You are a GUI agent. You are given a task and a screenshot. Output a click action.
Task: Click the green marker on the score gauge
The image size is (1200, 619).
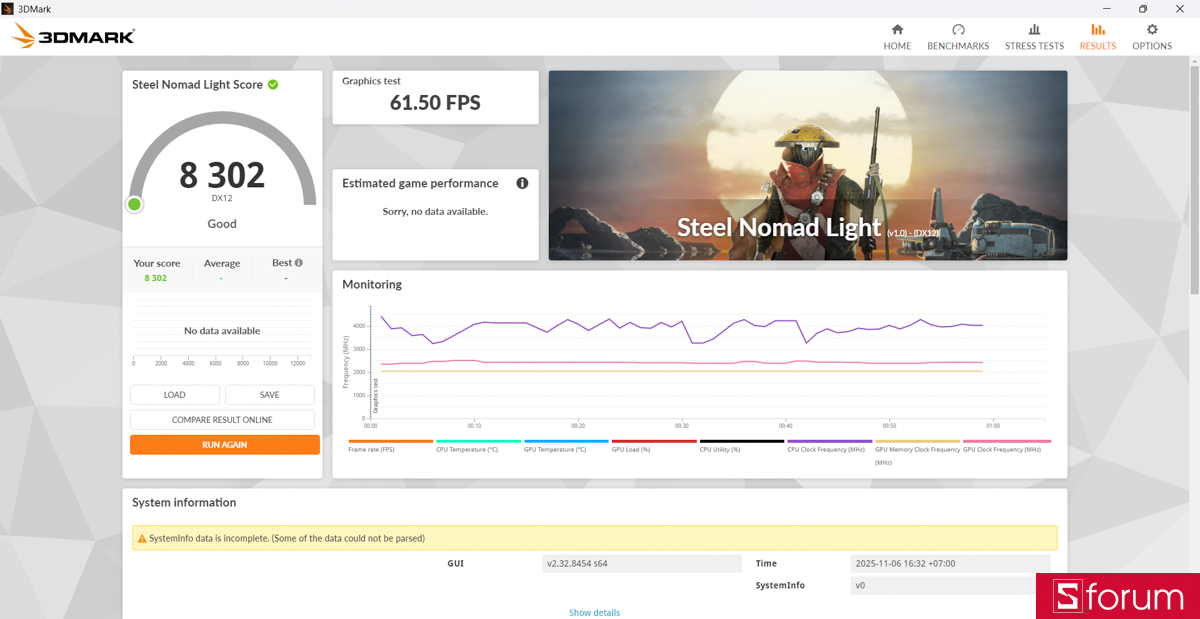coord(134,203)
